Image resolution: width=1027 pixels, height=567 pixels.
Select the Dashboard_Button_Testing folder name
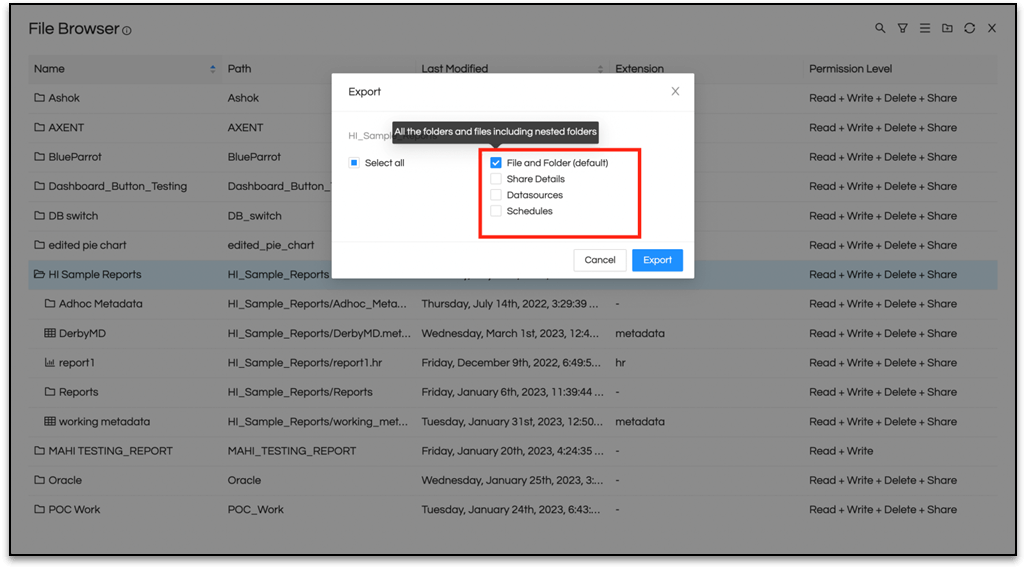(x=118, y=186)
